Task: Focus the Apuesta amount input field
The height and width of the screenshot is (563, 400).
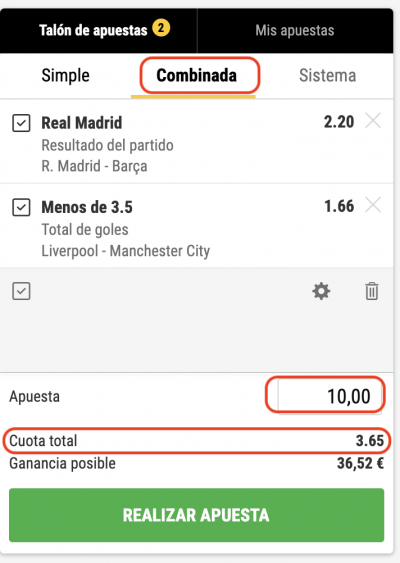Action: coord(330,396)
